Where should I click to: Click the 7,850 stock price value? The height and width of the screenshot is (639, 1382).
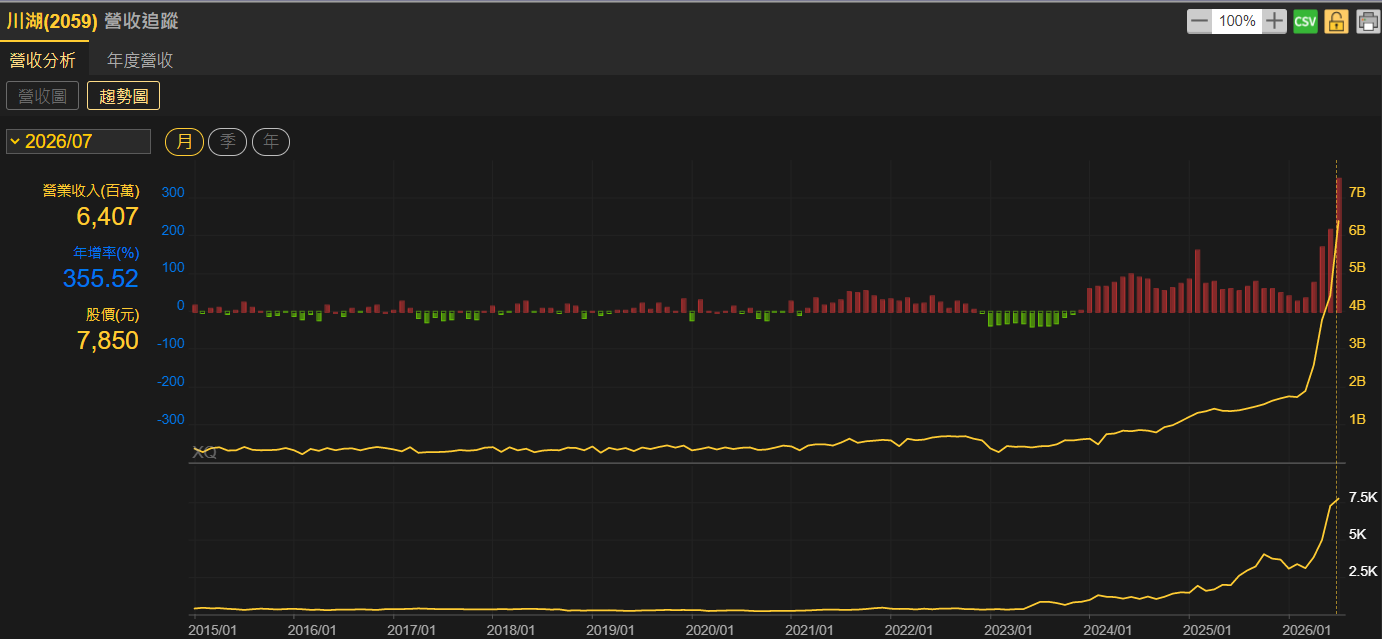[x=108, y=340]
